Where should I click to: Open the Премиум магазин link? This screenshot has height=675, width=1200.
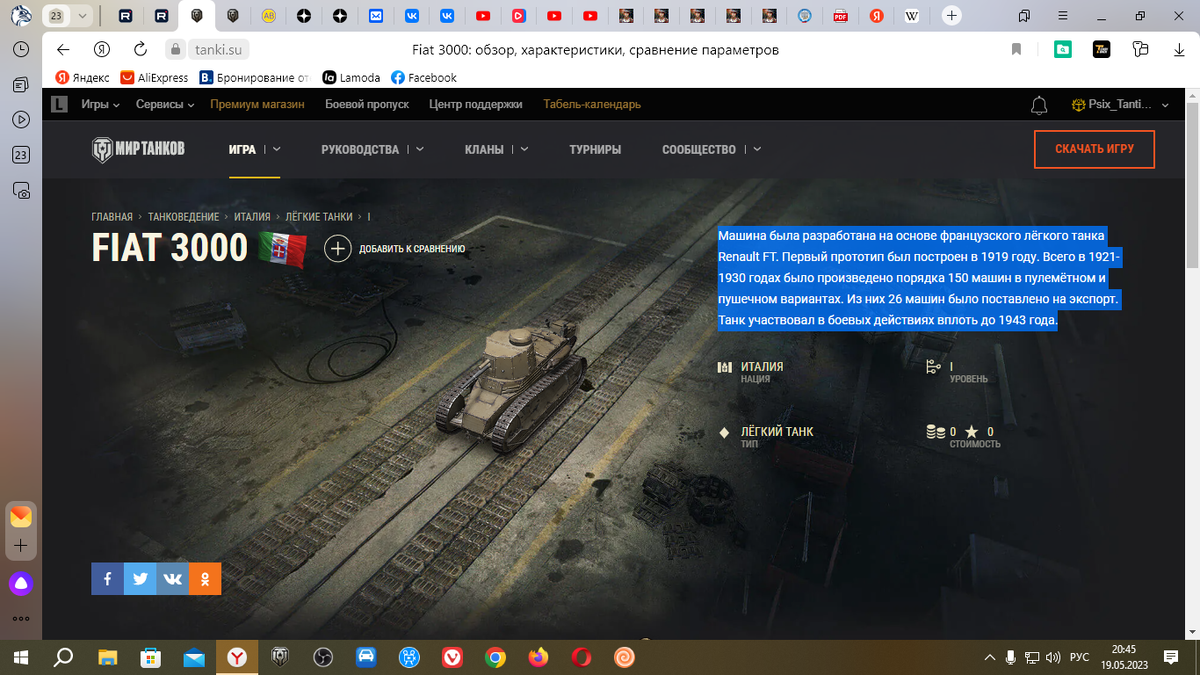(x=257, y=104)
